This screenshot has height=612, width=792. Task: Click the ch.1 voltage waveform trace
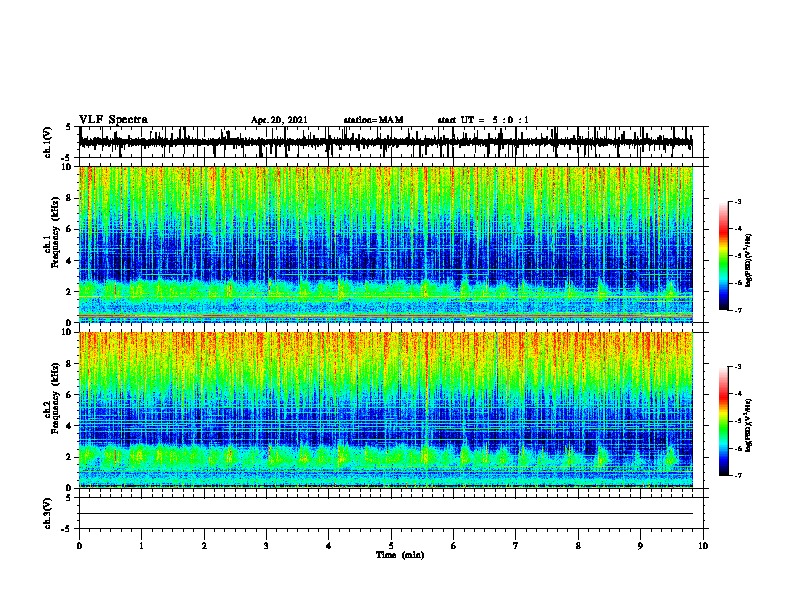(x=386, y=142)
